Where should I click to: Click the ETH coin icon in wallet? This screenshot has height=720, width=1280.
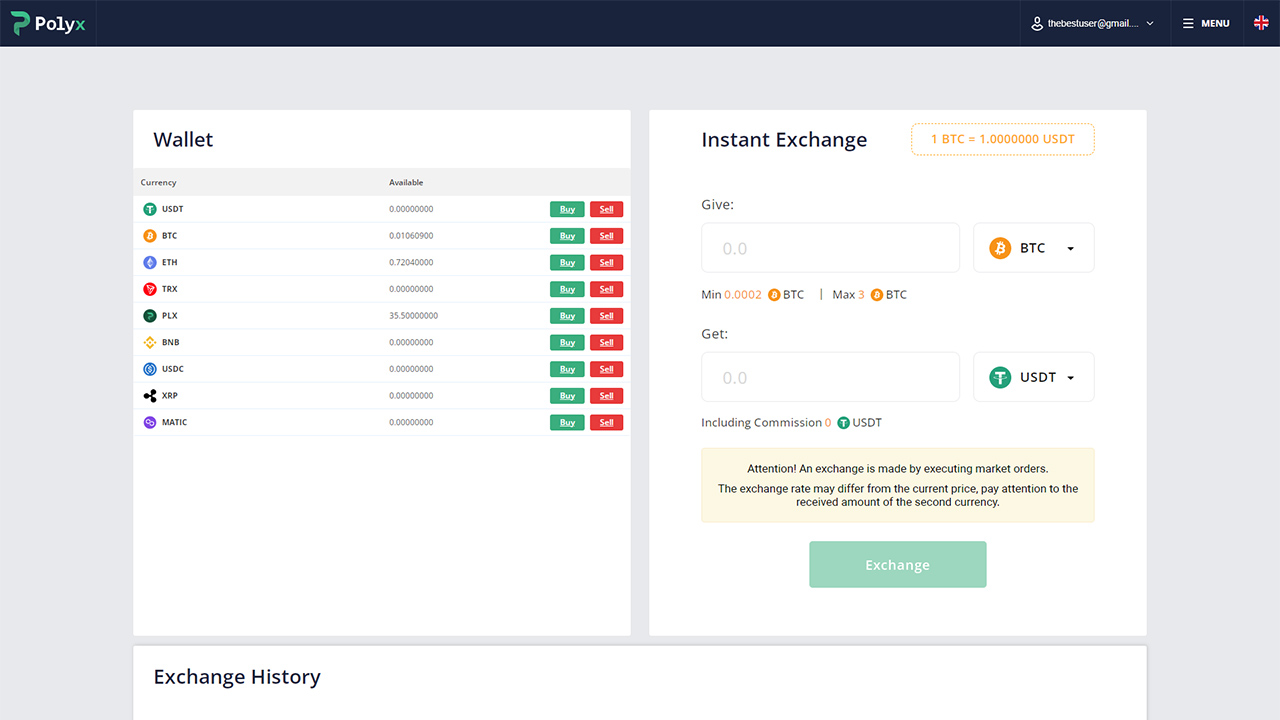[150, 262]
